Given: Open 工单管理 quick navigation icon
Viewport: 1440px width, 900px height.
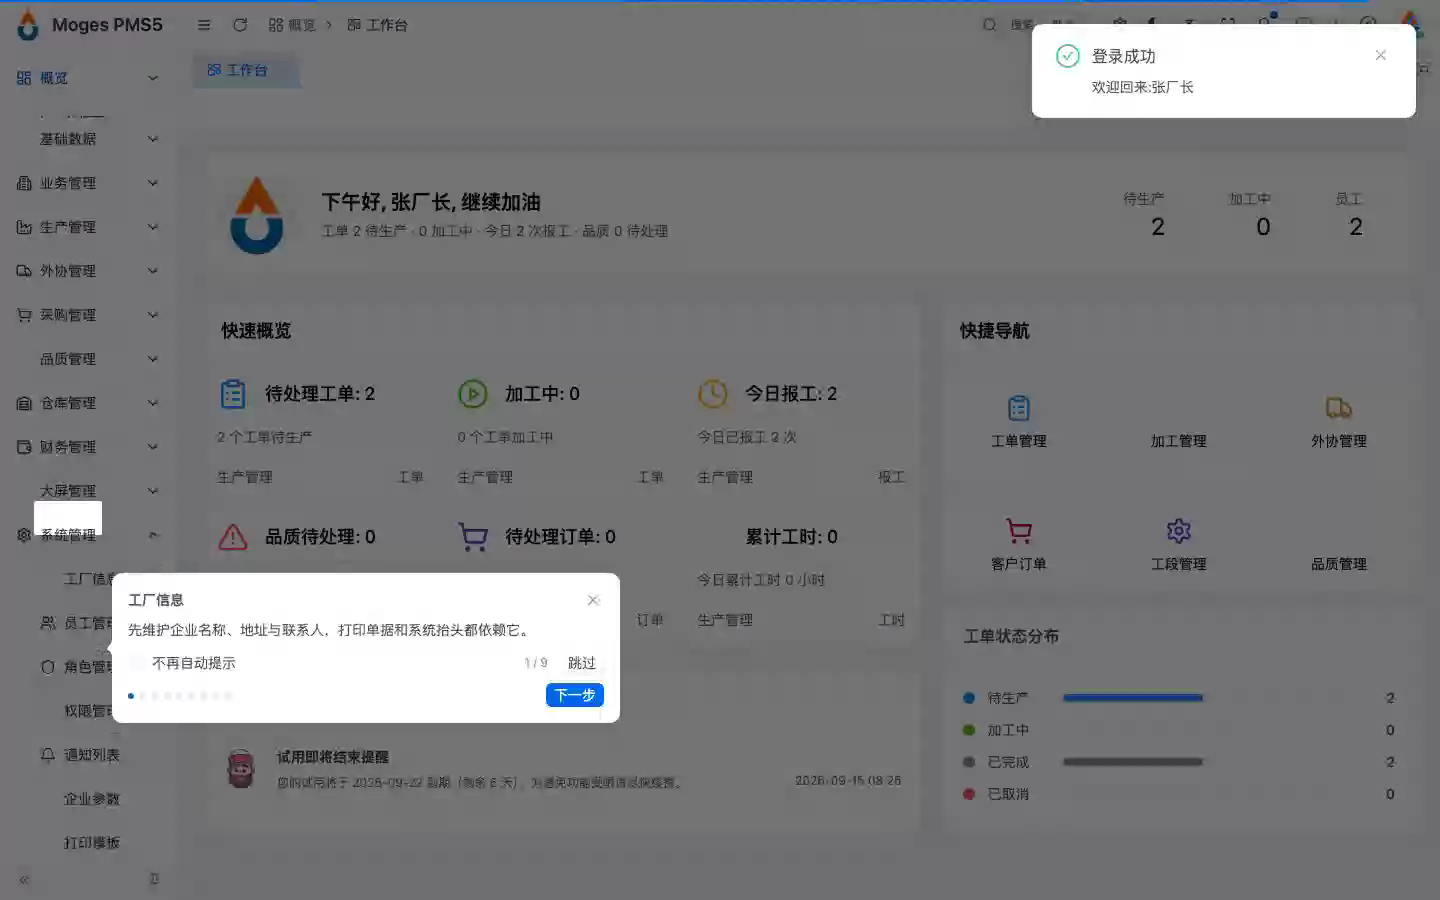Looking at the screenshot, I should pos(1019,408).
